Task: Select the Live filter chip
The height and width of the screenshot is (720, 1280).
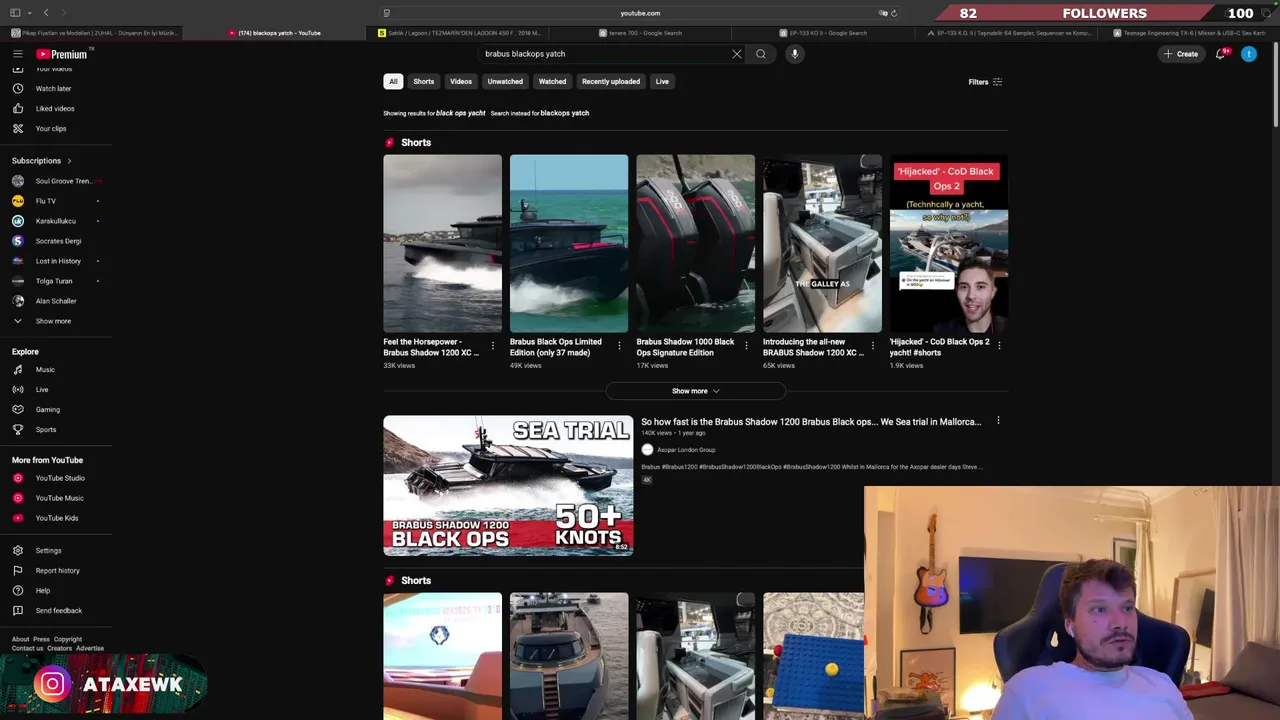Action: tap(662, 82)
